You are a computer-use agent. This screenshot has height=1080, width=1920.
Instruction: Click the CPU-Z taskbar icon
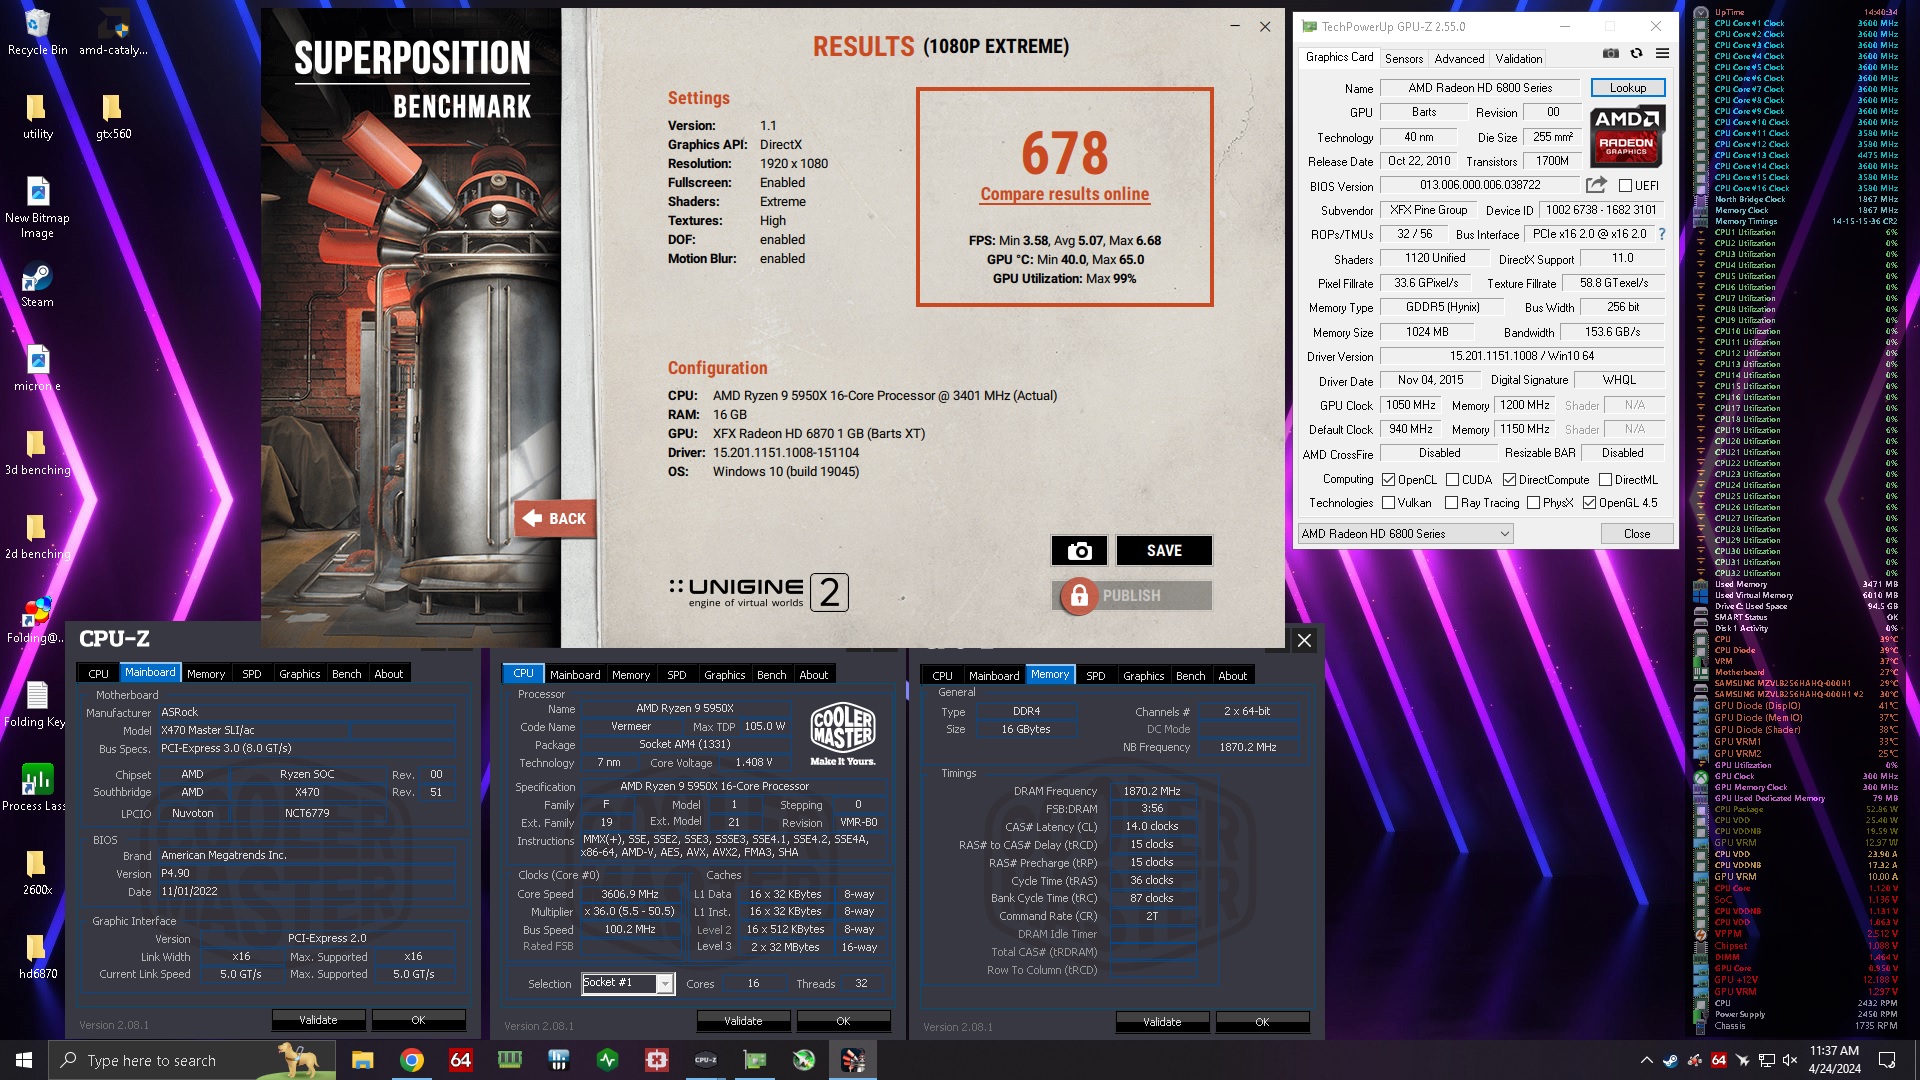[x=705, y=1060]
